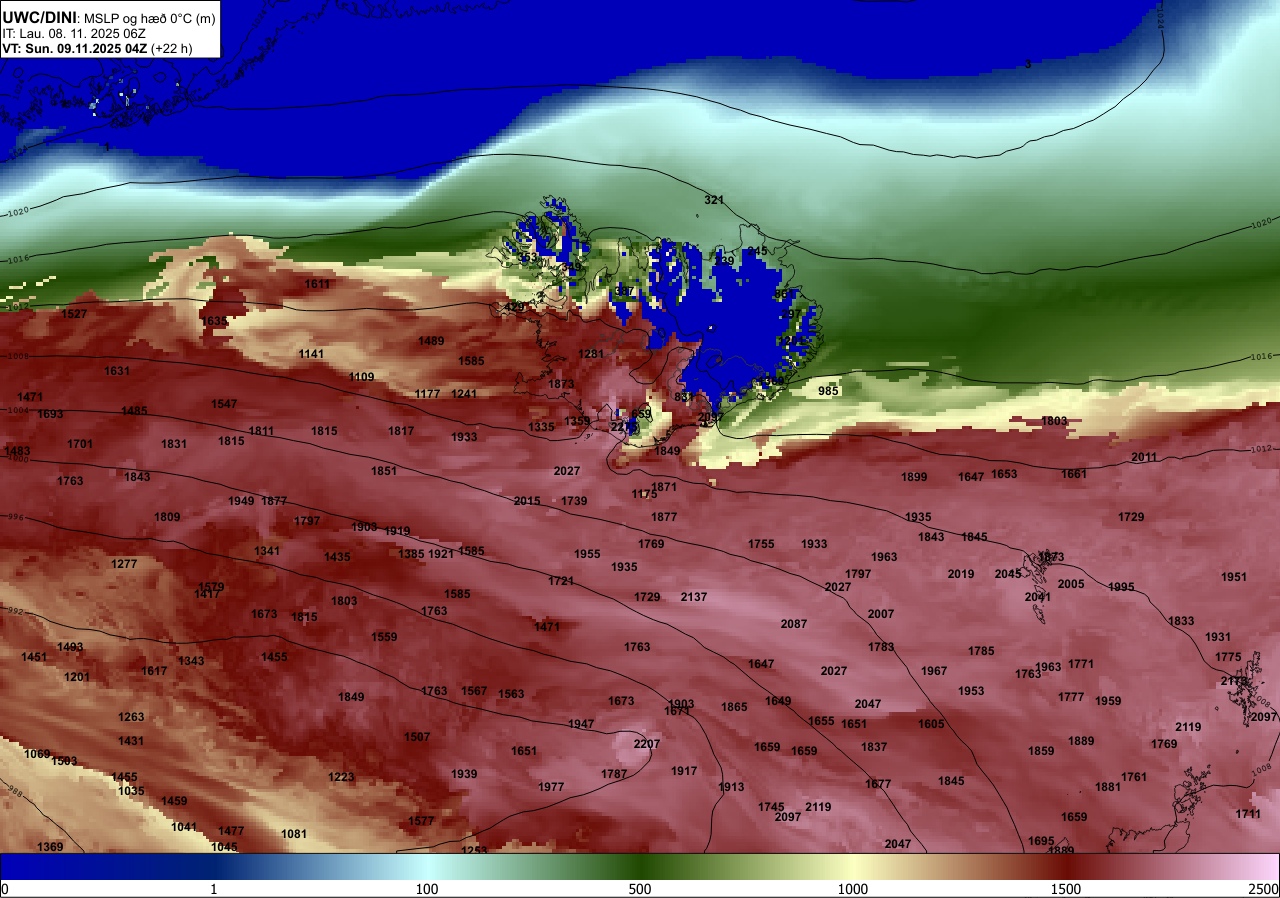Click the map value 1201
Image resolution: width=1280 pixels, height=898 pixels.
77,677
